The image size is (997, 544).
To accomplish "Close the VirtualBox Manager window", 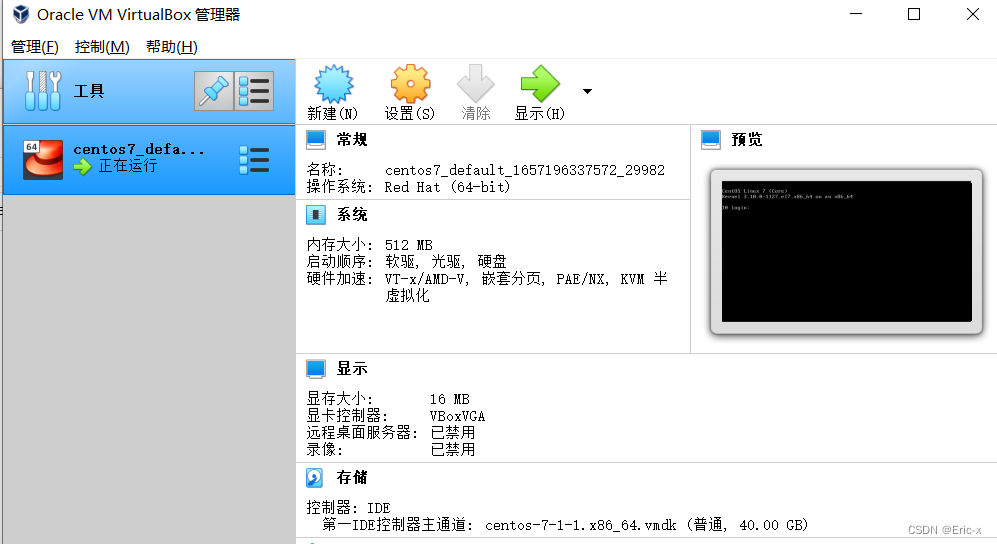I will [x=973, y=14].
